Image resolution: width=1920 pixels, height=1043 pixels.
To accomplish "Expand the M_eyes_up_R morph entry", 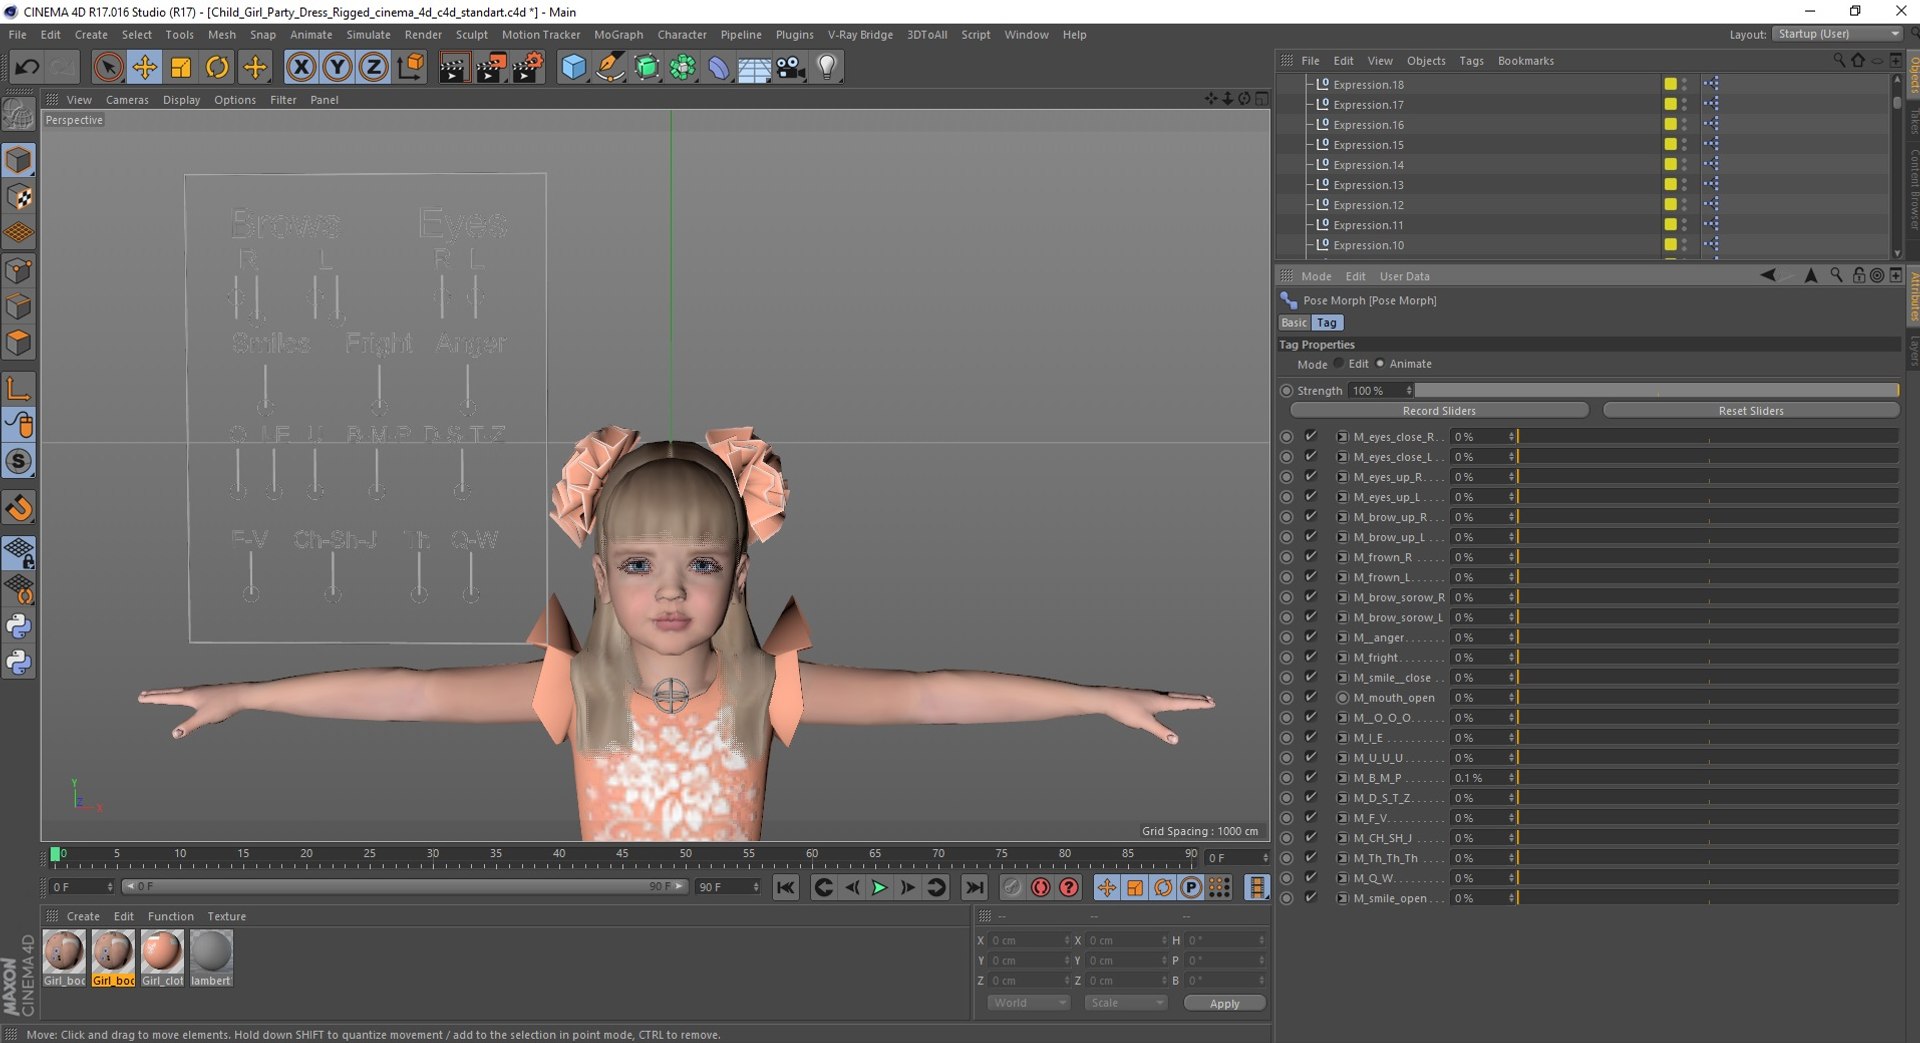I will click(x=1343, y=477).
